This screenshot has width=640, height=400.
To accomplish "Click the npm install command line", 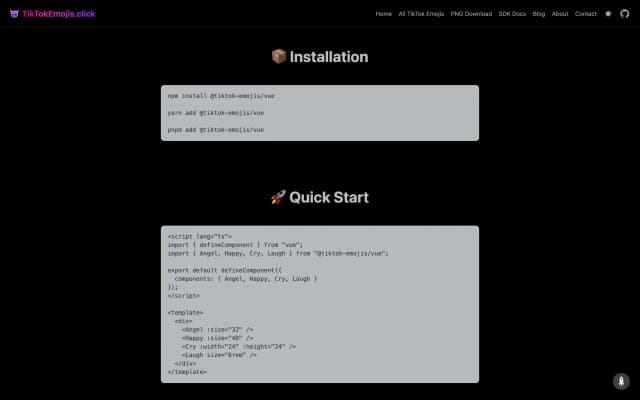I will click(x=221, y=95).
